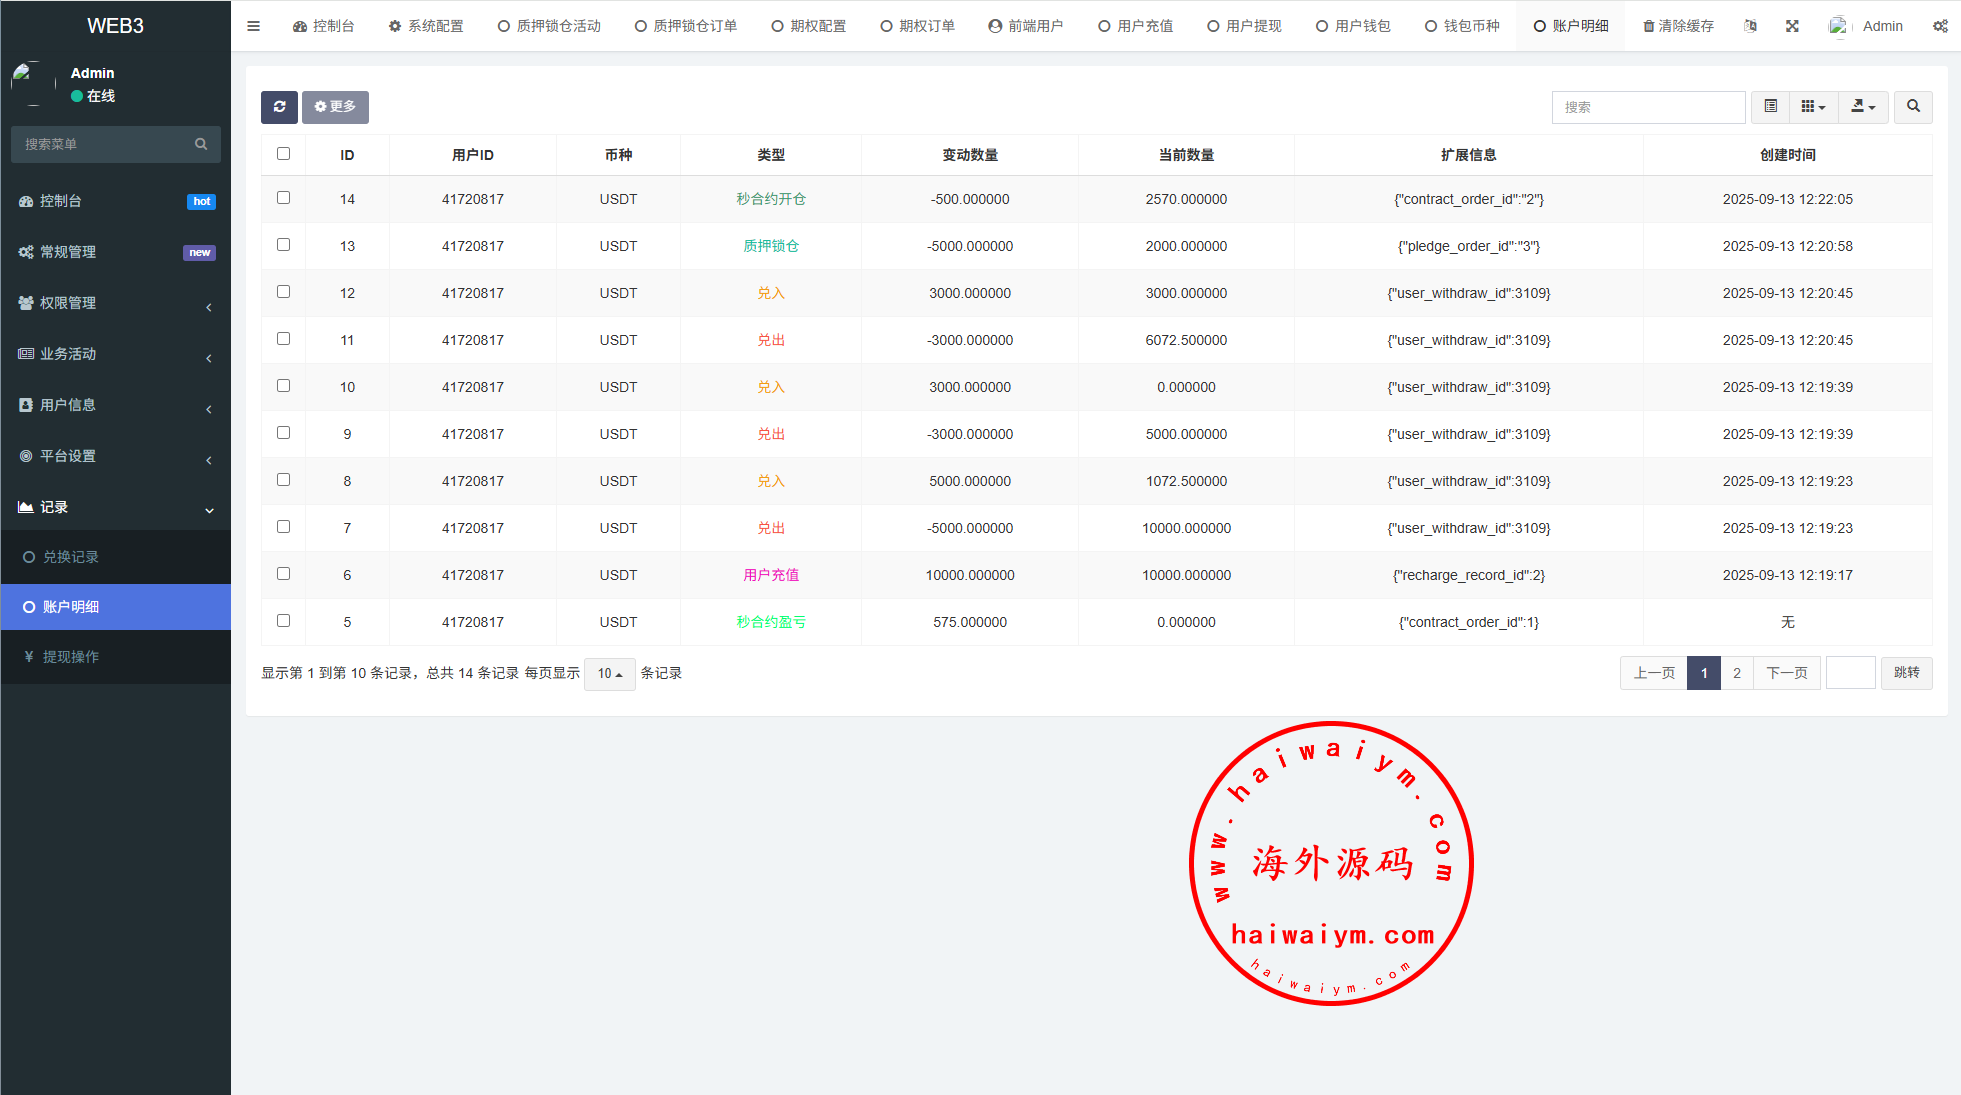
Task: Switch to the 用户充值 tab
Action: tap(1135, 26)
